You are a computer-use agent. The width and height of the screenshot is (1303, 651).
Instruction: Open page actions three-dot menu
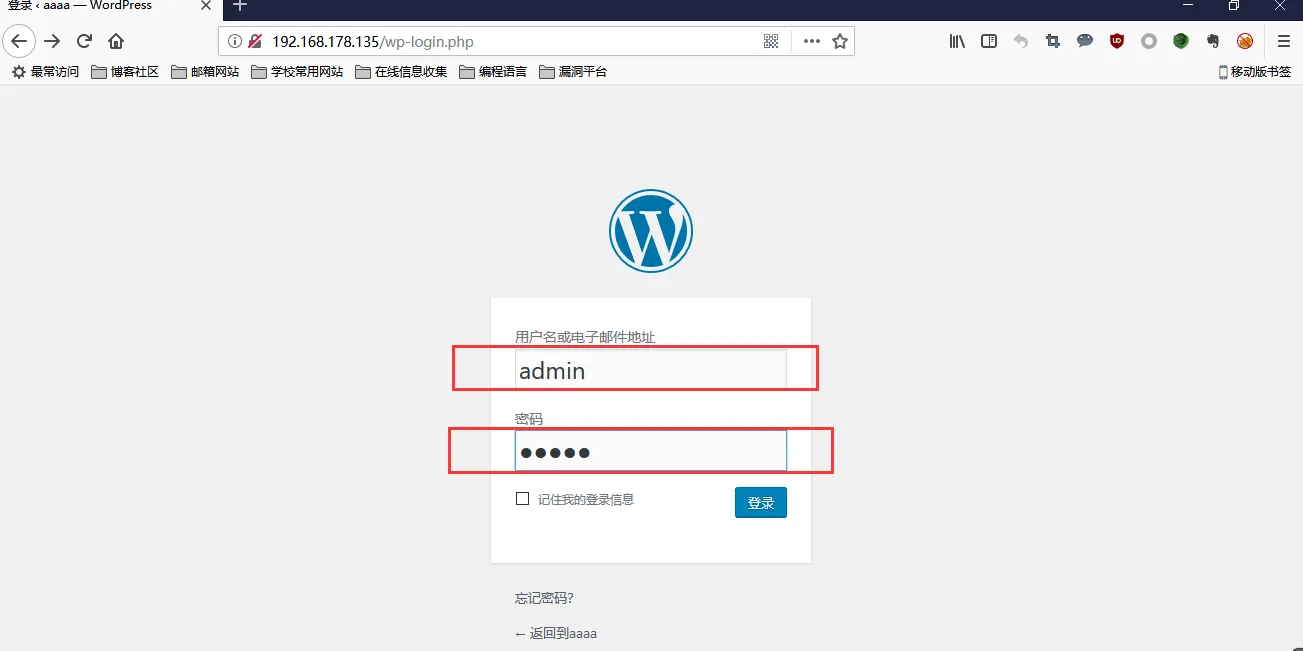click(812, 41)
